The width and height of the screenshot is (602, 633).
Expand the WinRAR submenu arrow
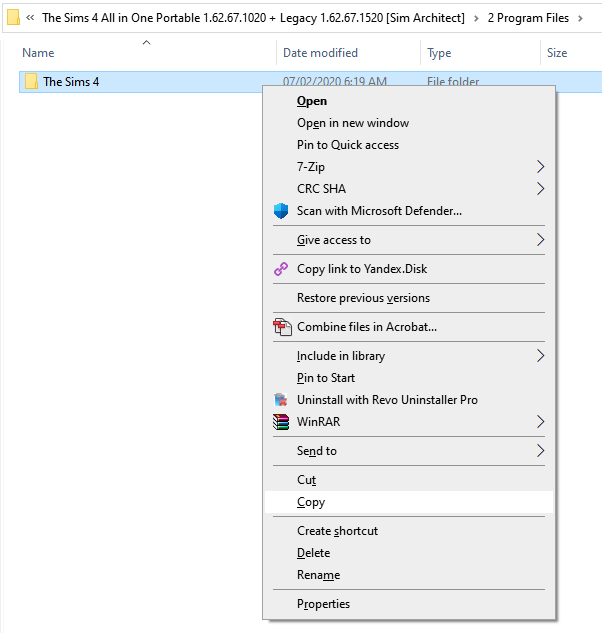(540, 422)
